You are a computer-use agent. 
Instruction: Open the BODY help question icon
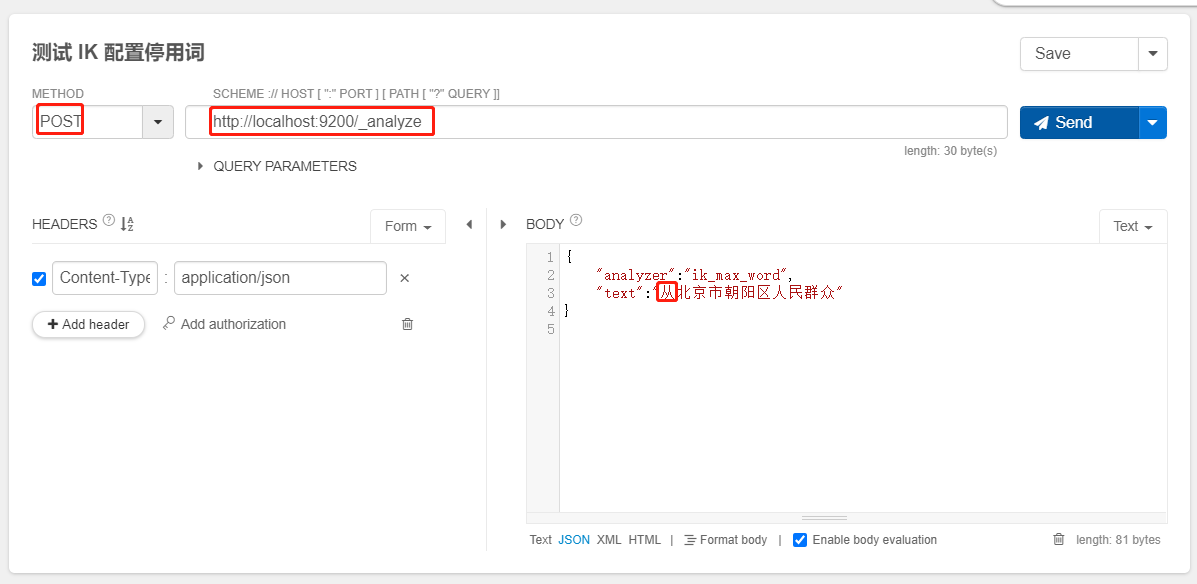tap(576, 222)
